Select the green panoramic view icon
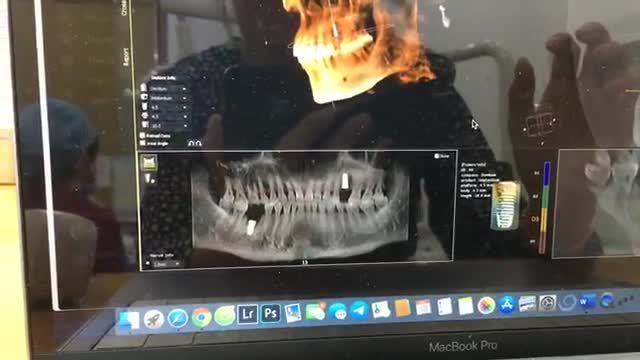 coord(149,163)
